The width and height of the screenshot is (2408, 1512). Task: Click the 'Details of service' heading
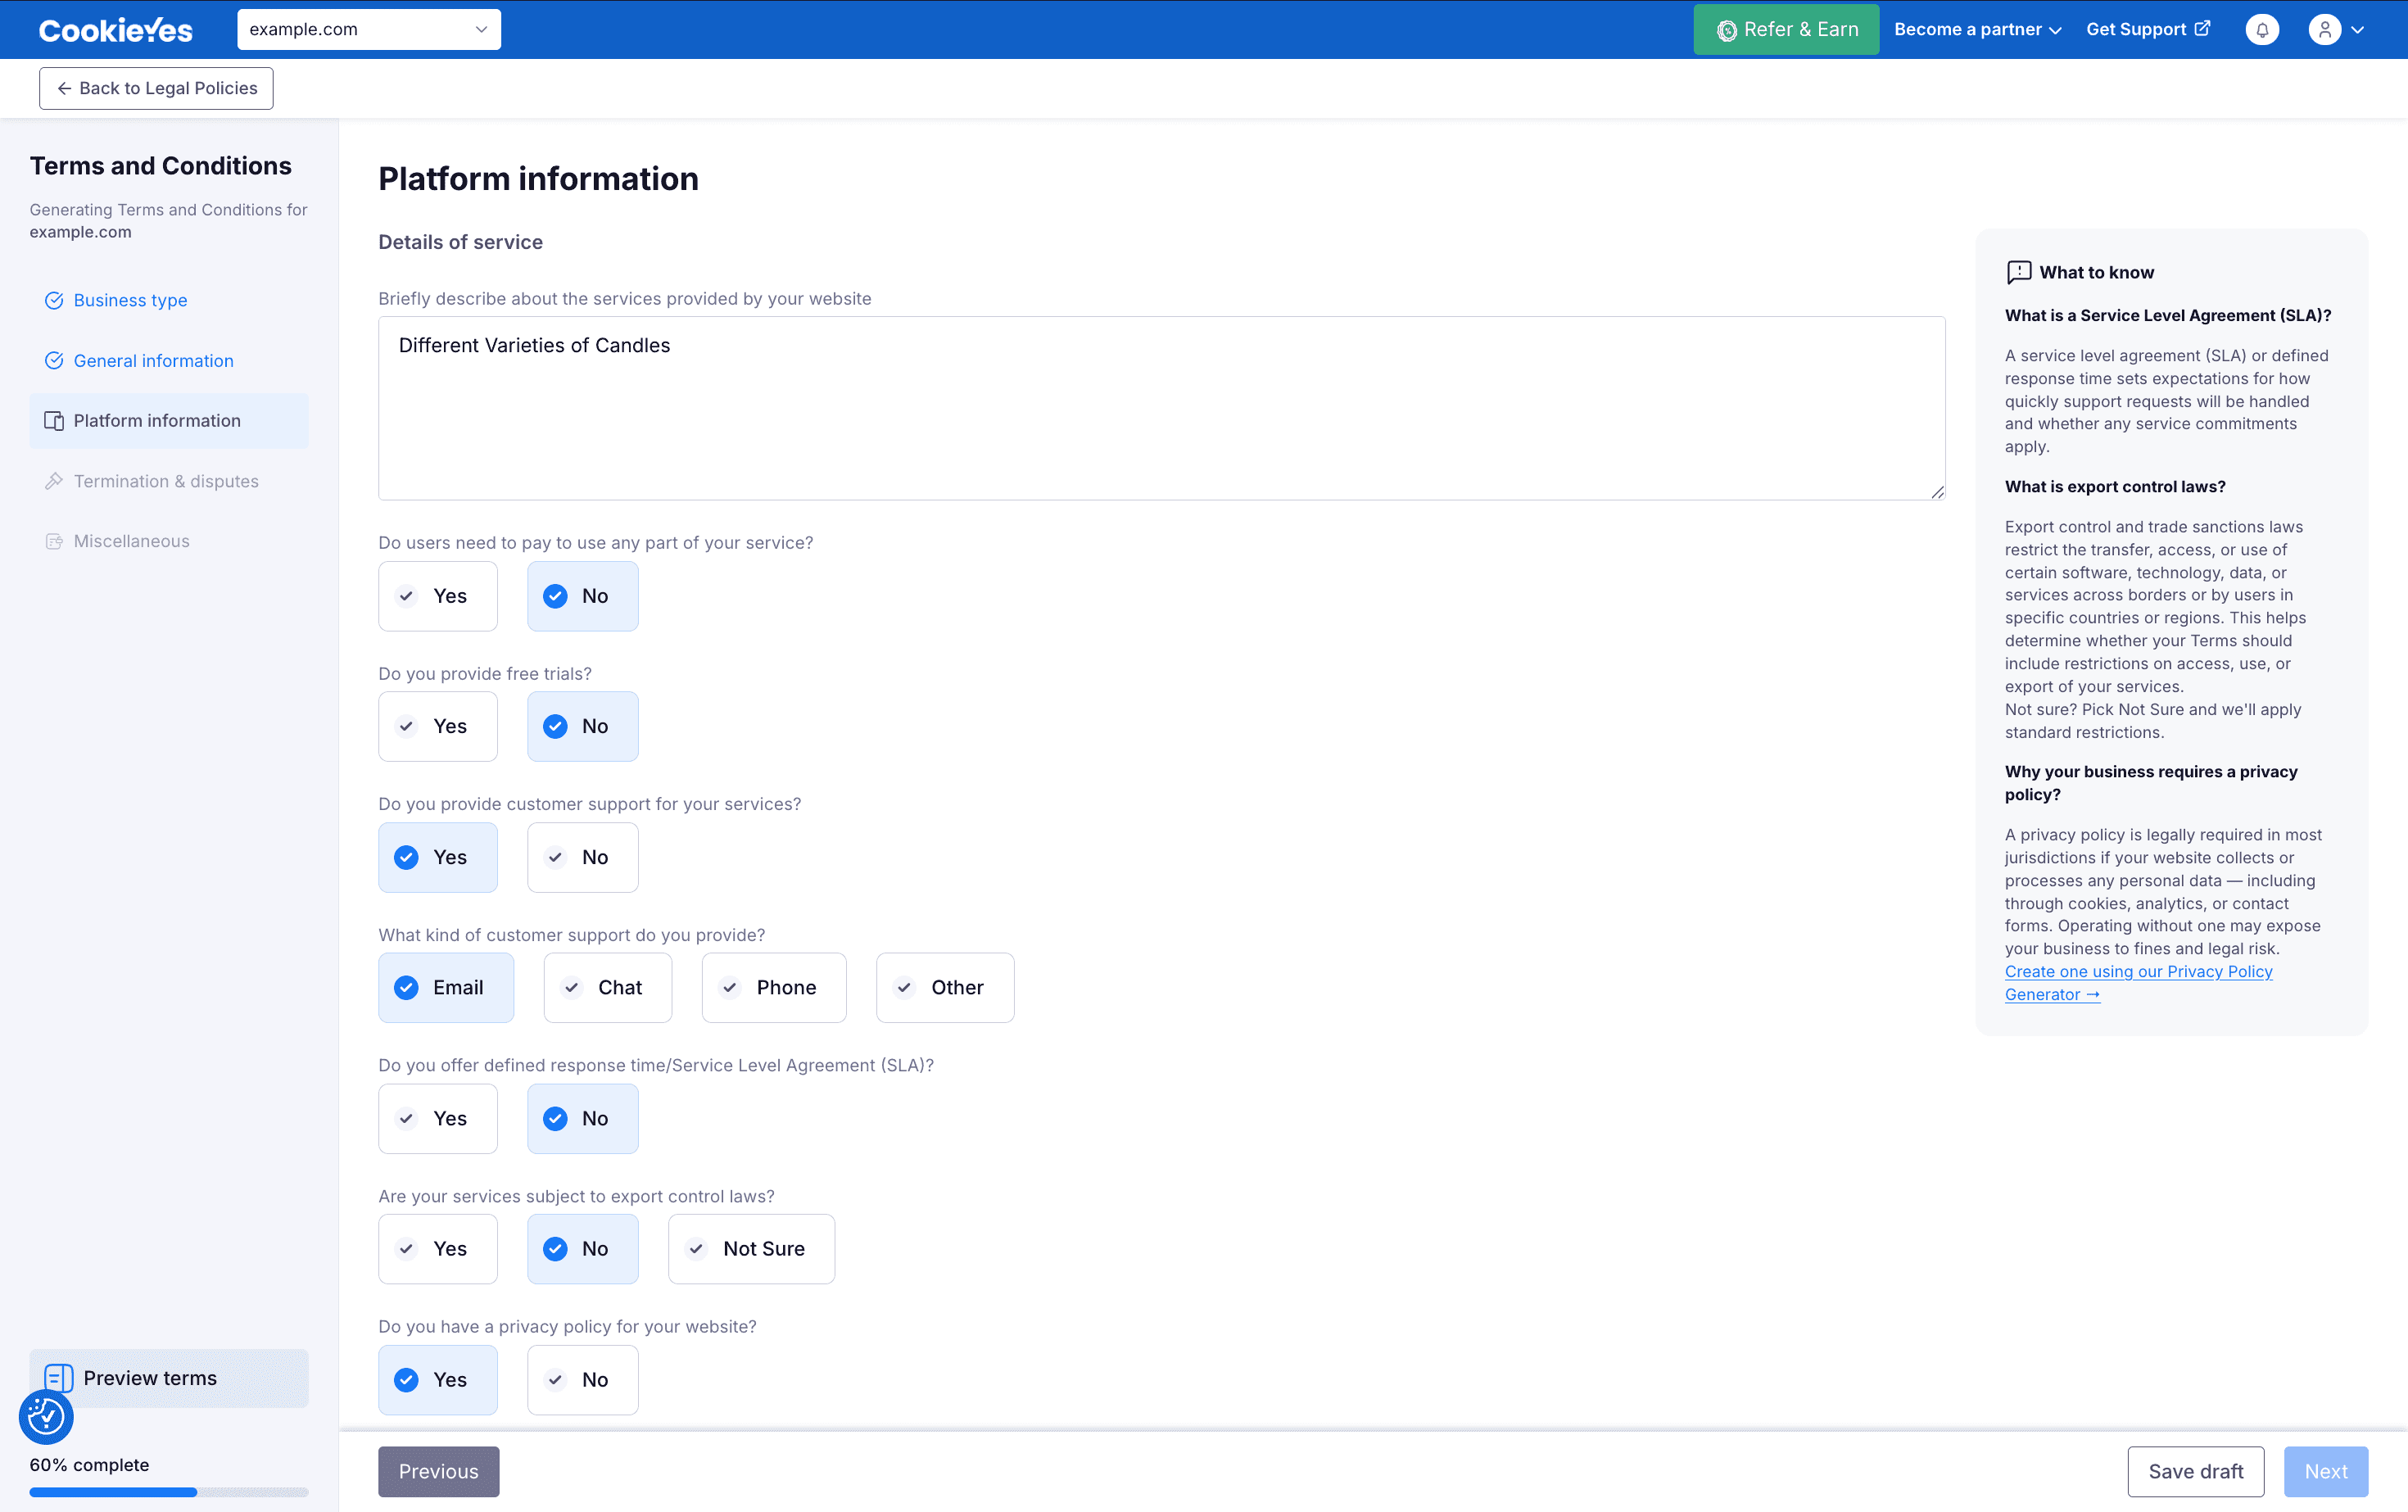tap(461, 242)
